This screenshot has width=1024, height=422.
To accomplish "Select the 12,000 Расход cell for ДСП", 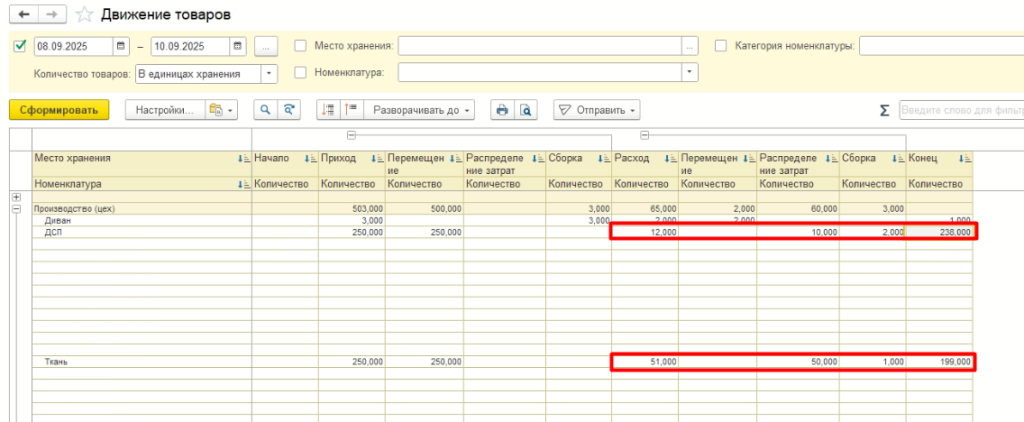I will [x=645, y=232].
